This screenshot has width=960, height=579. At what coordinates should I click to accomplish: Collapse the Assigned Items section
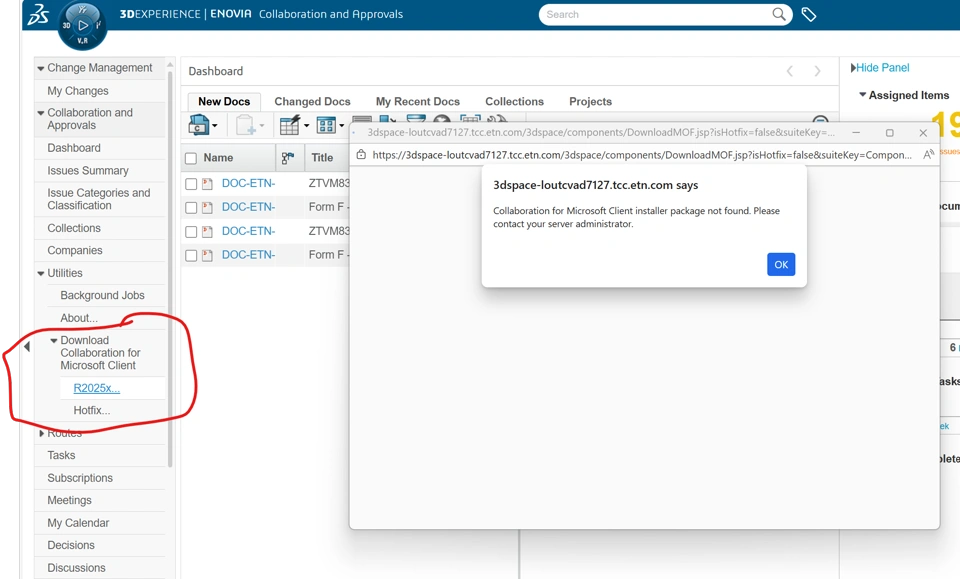(862, 95)
